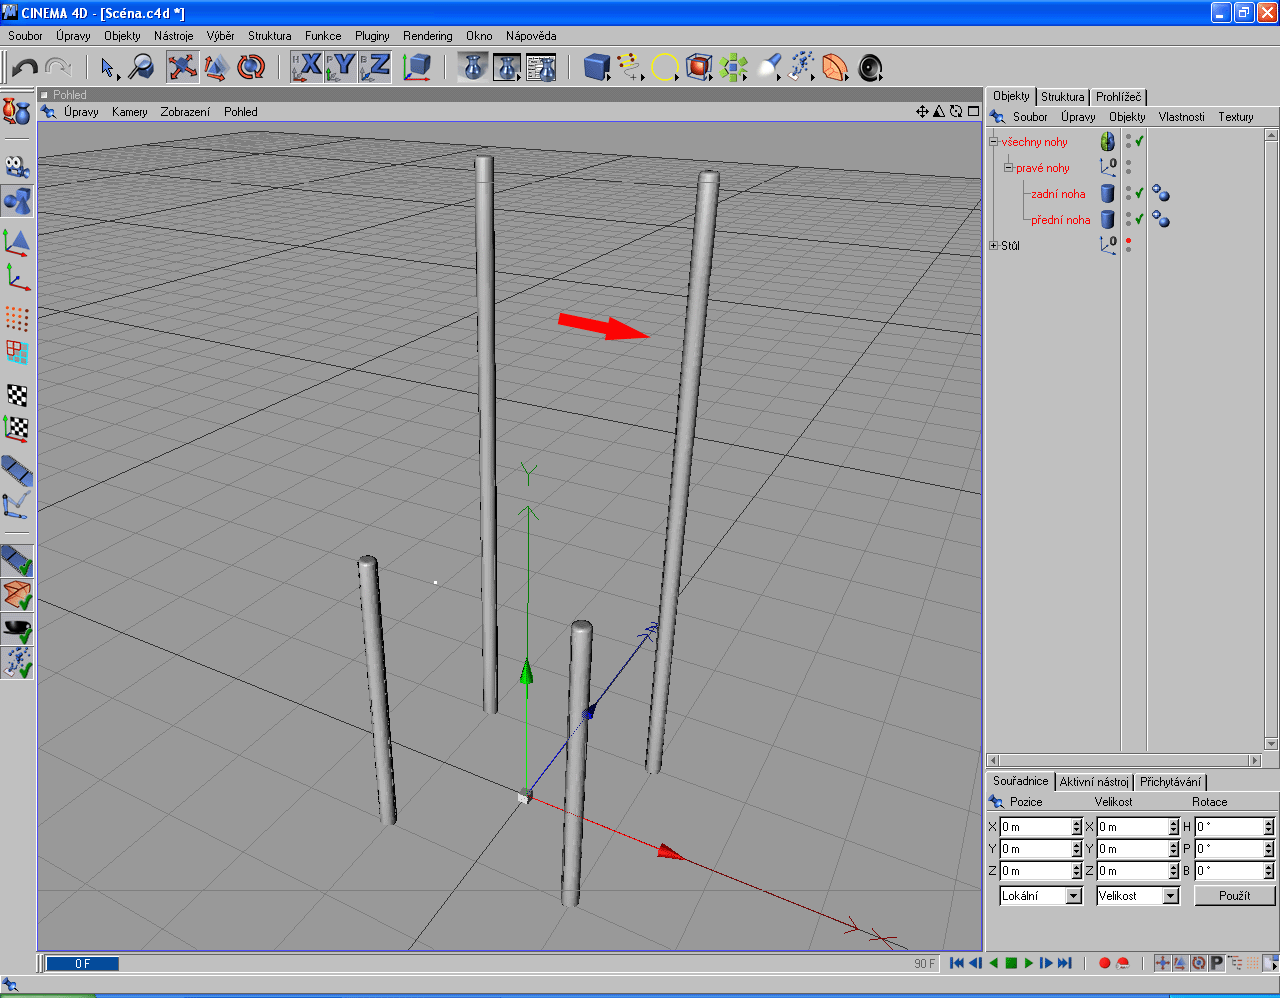
Task: Open the green array objects icon
Action: coord(733,67)
